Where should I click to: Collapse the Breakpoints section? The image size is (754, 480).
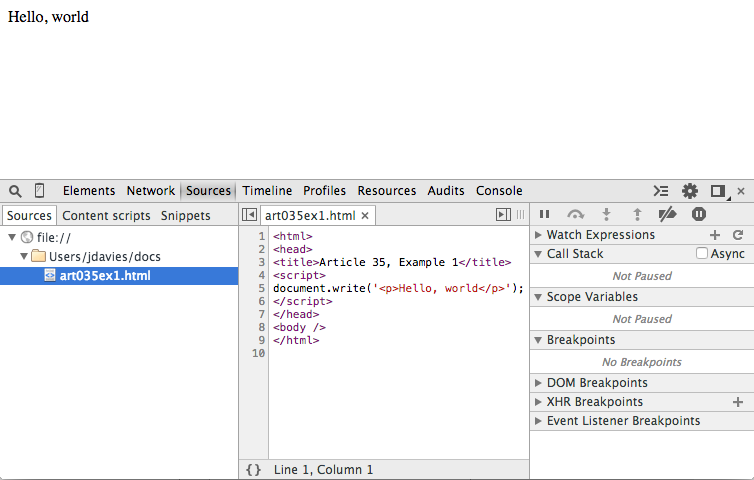(539, 340)
